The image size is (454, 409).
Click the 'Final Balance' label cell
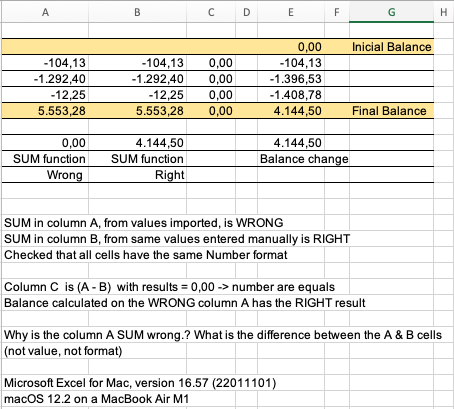(391, 111)
